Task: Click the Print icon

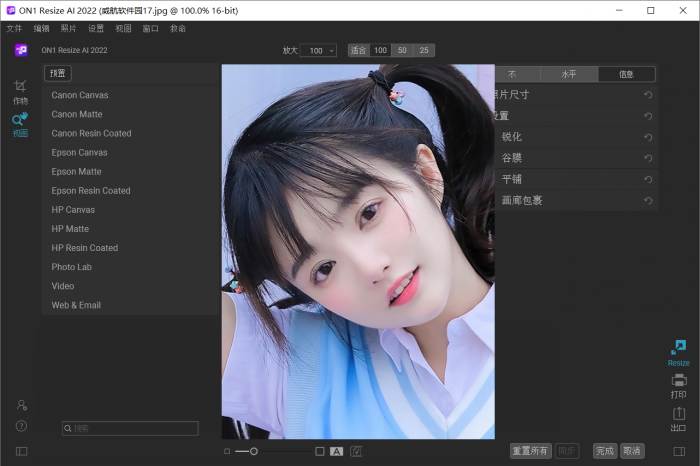Action: click(x=679, y=387)
